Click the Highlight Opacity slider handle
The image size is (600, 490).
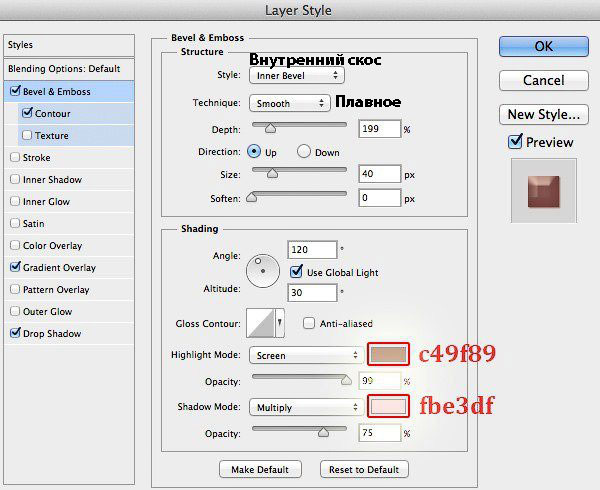point(346,379)
